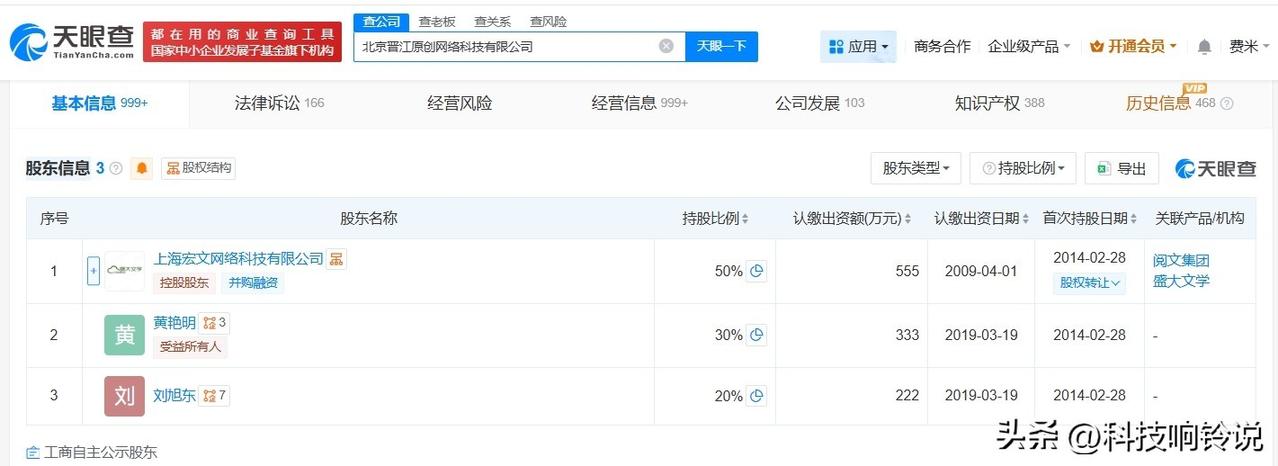Open 刘旭东 related companies badge 7
This screenshot has height=466, width=1278.
tap(214, 396)
